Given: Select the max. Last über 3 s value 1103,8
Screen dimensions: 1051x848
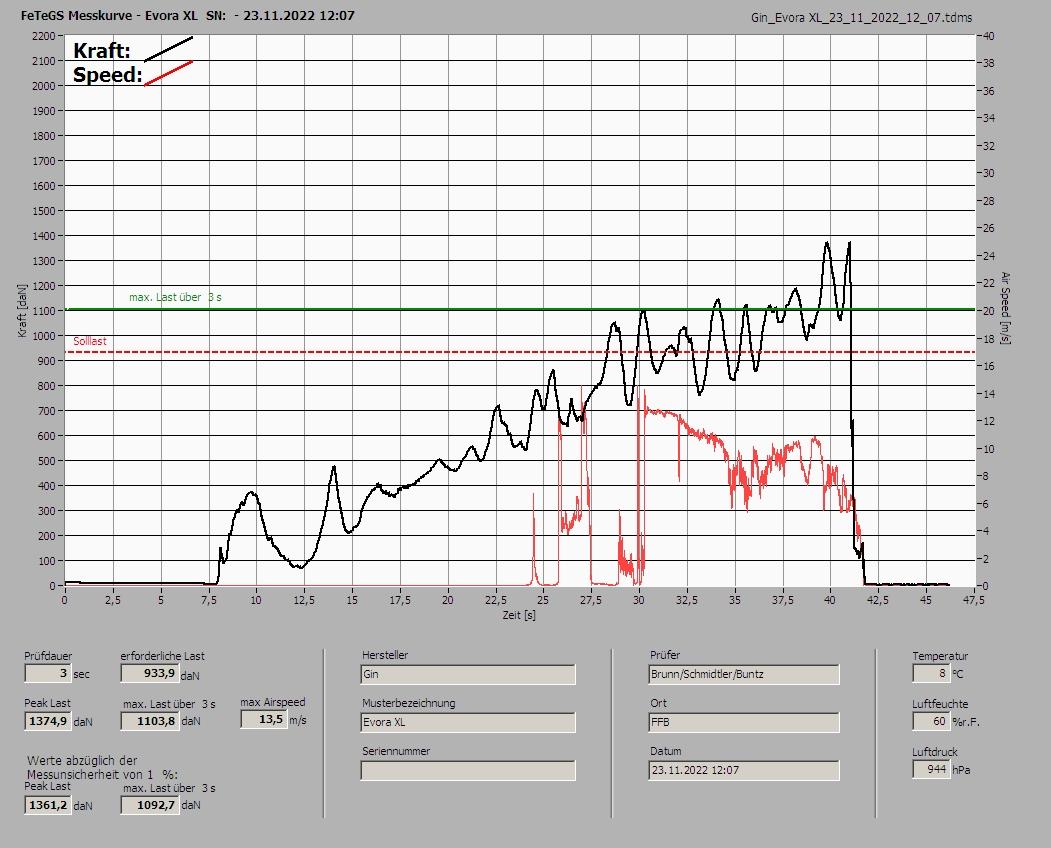Looking at the screenshot, I should pyautogui.click(x=149, y=721).
